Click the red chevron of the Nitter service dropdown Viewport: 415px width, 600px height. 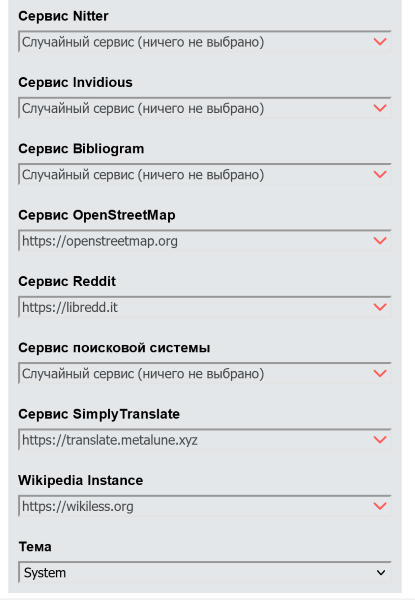click(380, 41)
